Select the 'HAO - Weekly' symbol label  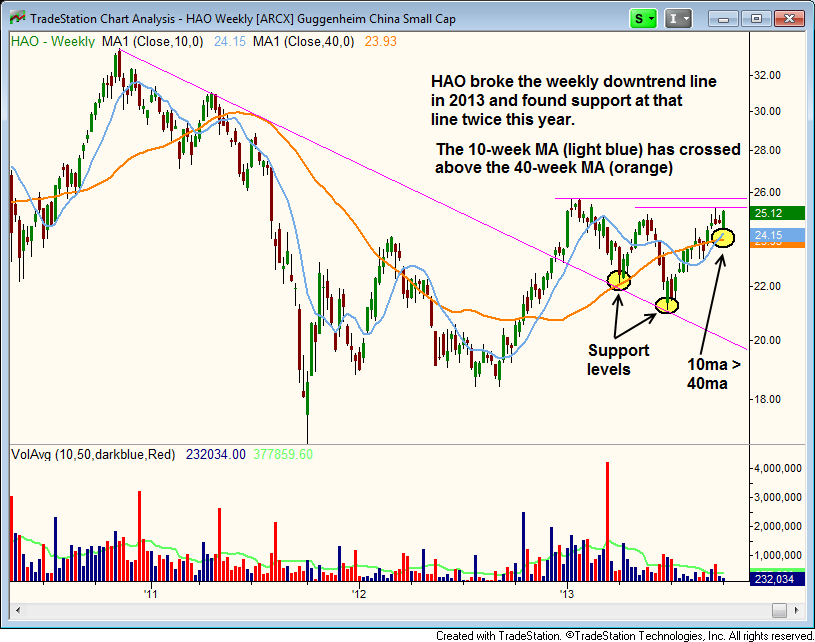click(53, 42)
